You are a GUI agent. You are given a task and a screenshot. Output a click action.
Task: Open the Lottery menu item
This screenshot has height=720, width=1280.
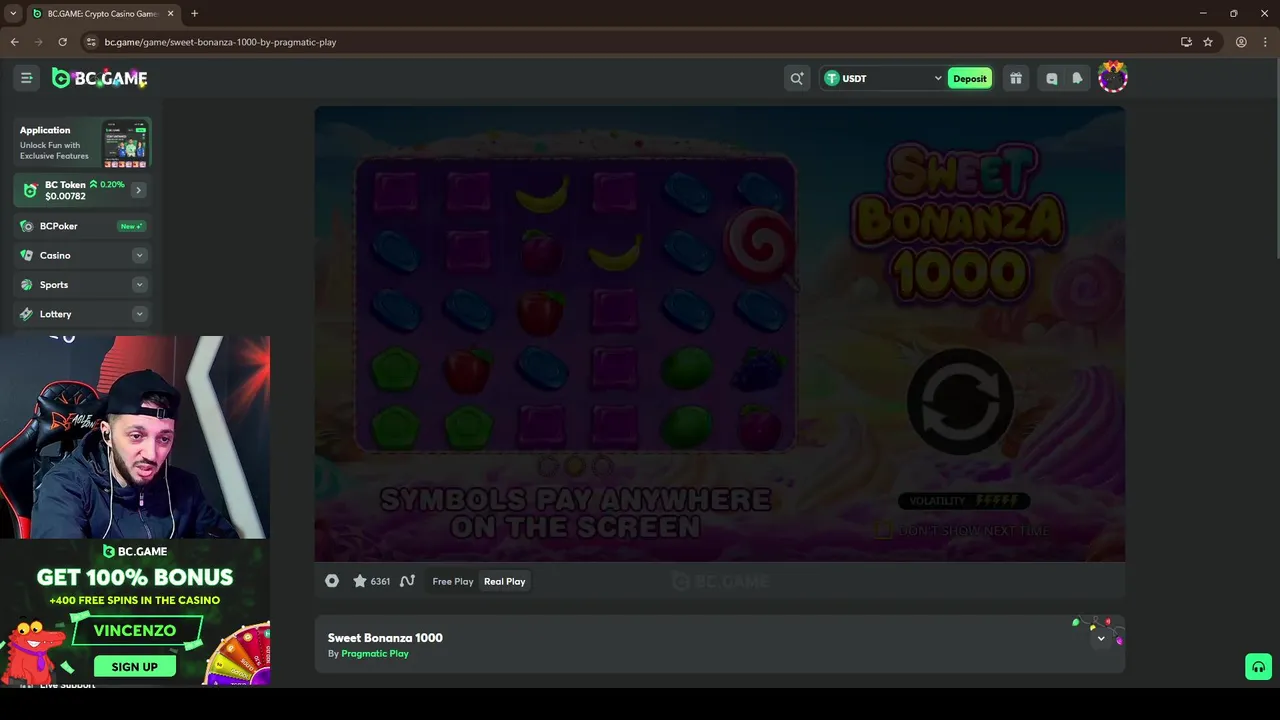tap(83, 314)
